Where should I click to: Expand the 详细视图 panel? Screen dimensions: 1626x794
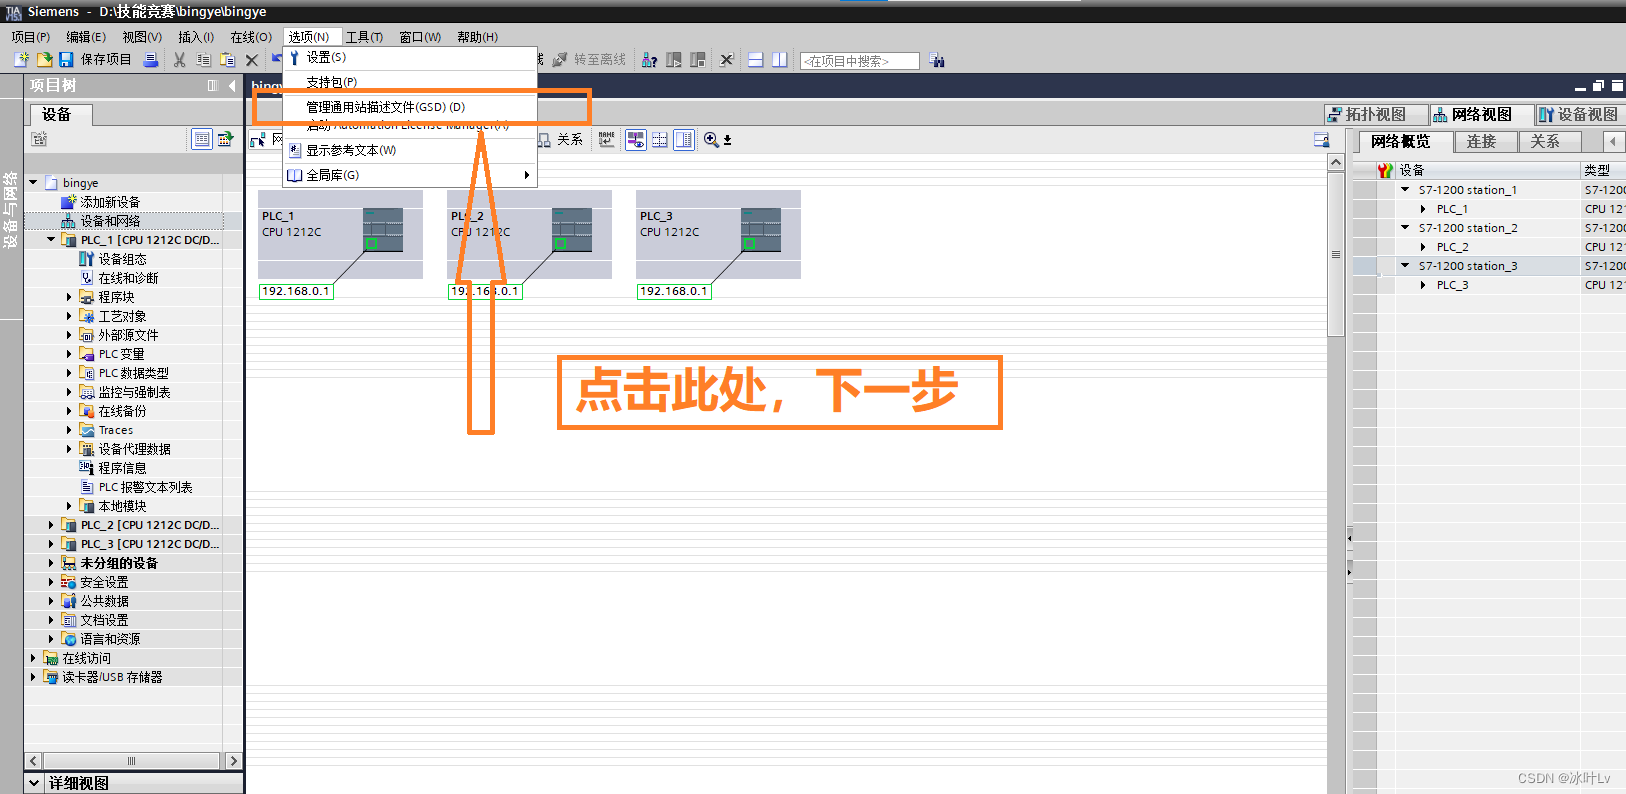(x=34, y=783)
